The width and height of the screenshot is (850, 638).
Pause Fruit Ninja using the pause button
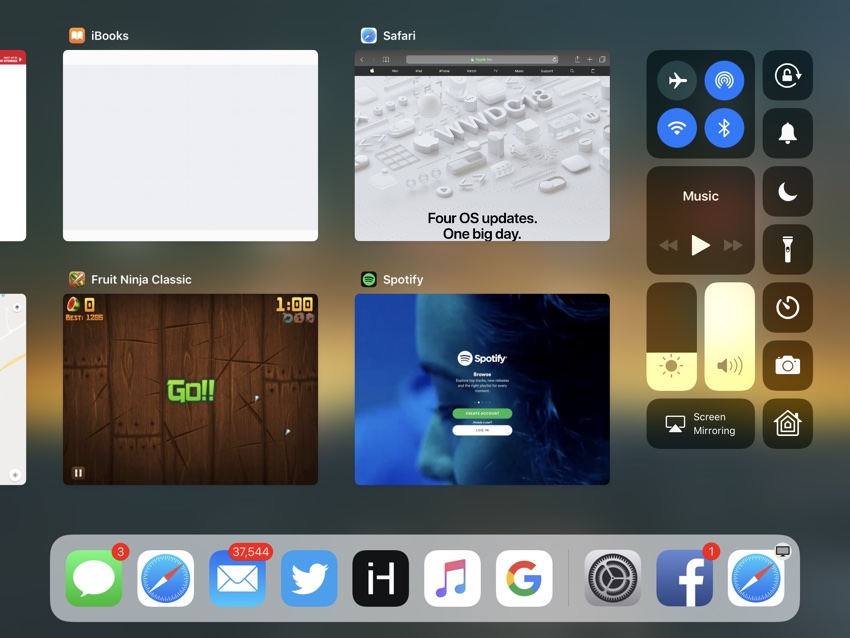click(x=78, y=473)
